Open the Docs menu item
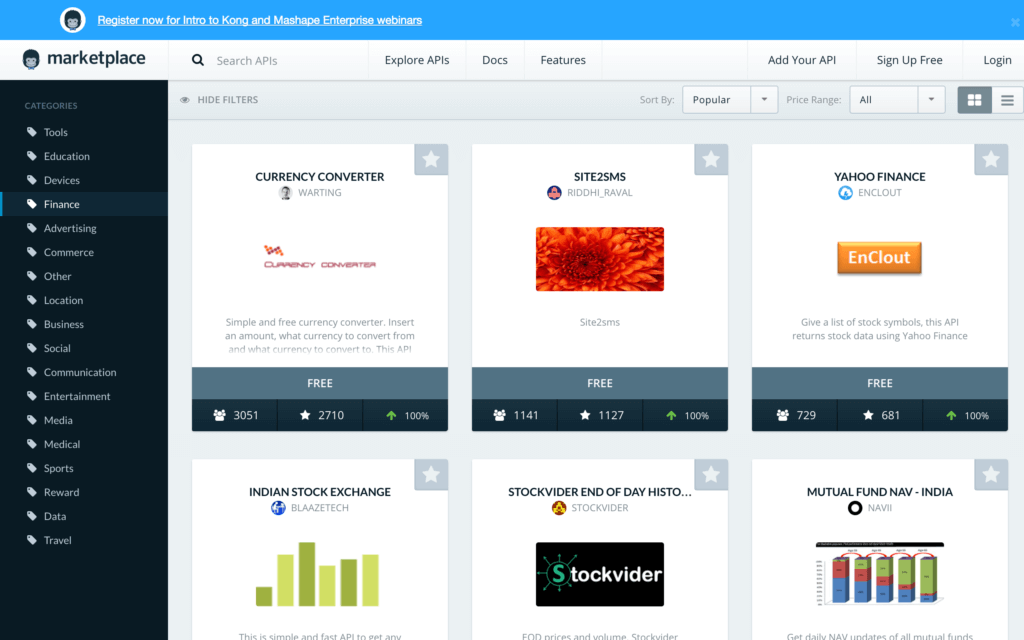This screenshot has height=640, width=1024. [494, 60]
